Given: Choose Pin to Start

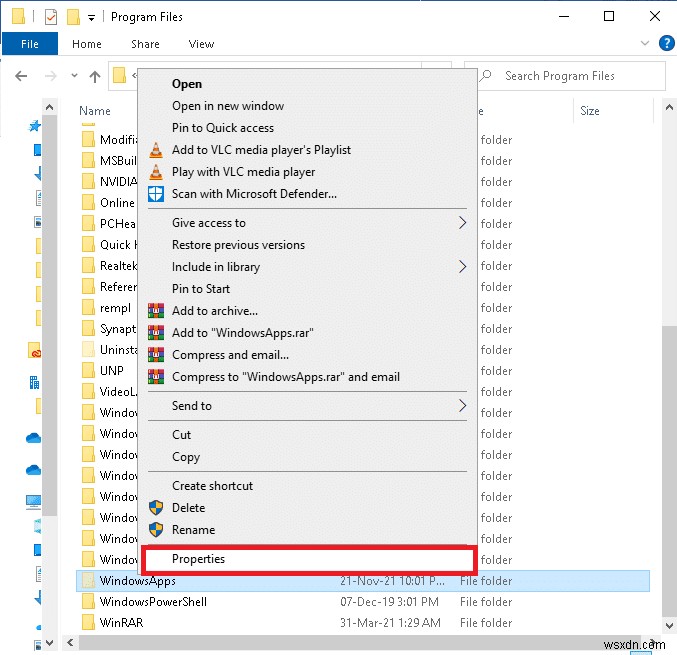Looking at the screenshot, I should pyautogui.click(x=201, y=289).
